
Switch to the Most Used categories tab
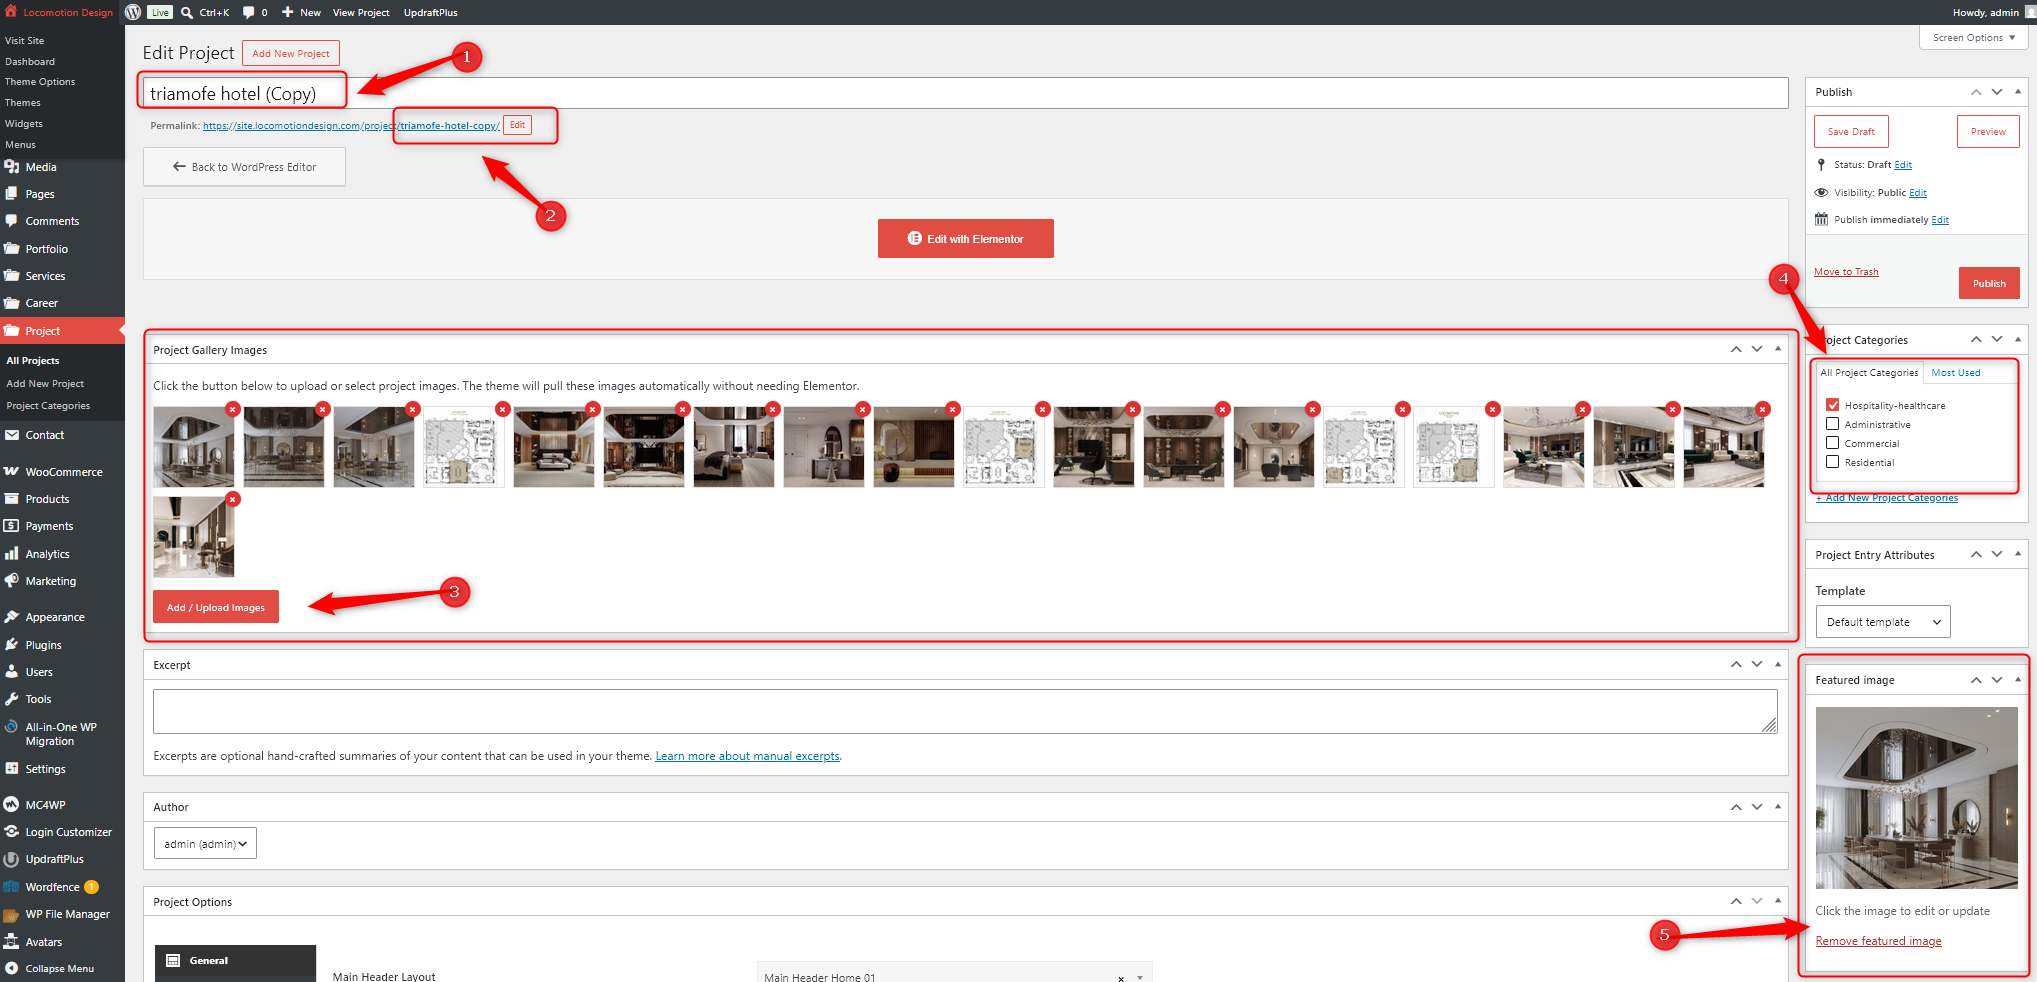(1955, 373)
